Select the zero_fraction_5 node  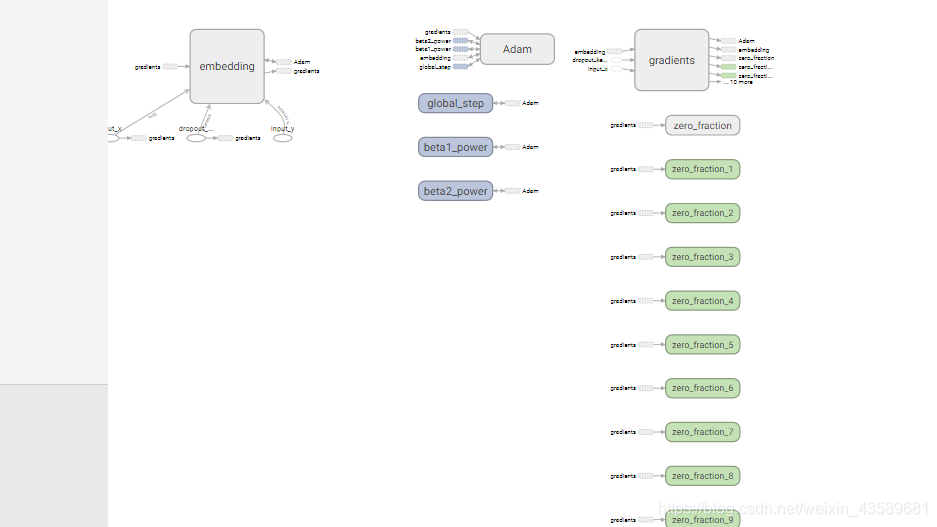pyautogui.click(x=703, y=345)
